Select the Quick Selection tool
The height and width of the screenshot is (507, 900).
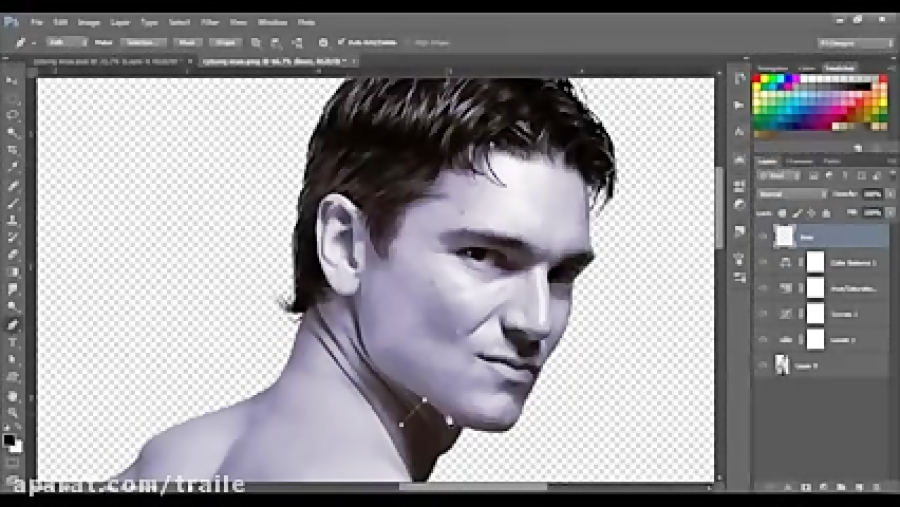[12, 133]
